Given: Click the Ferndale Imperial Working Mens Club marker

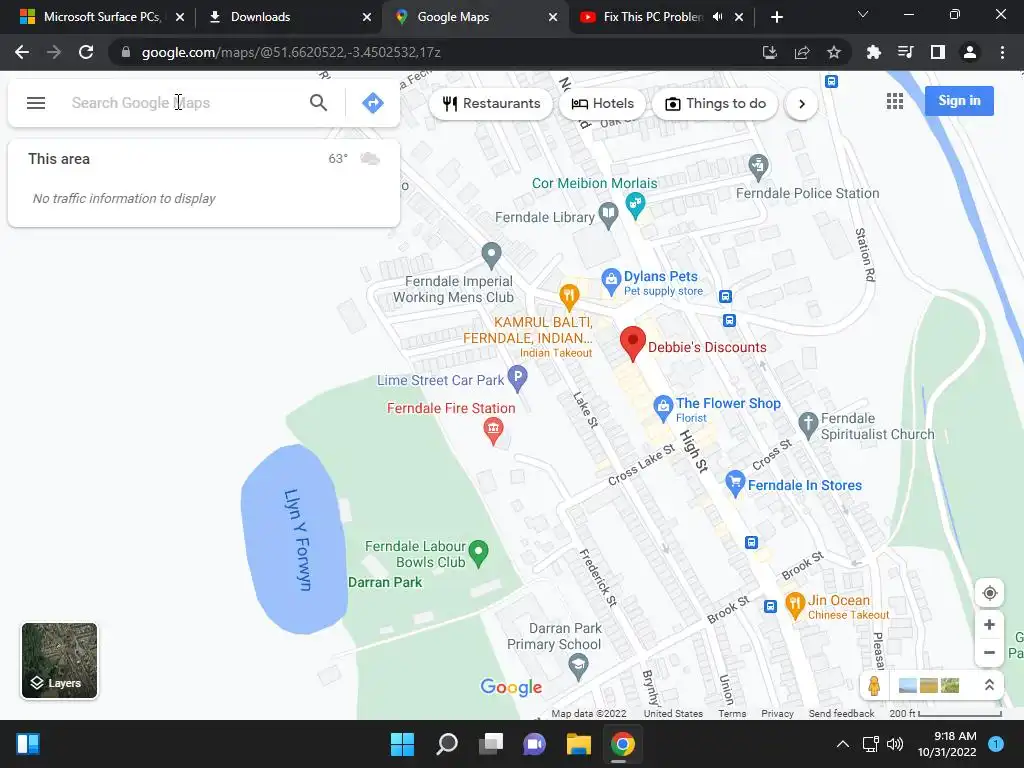Looking at the screenshot, I should (491, 256).
